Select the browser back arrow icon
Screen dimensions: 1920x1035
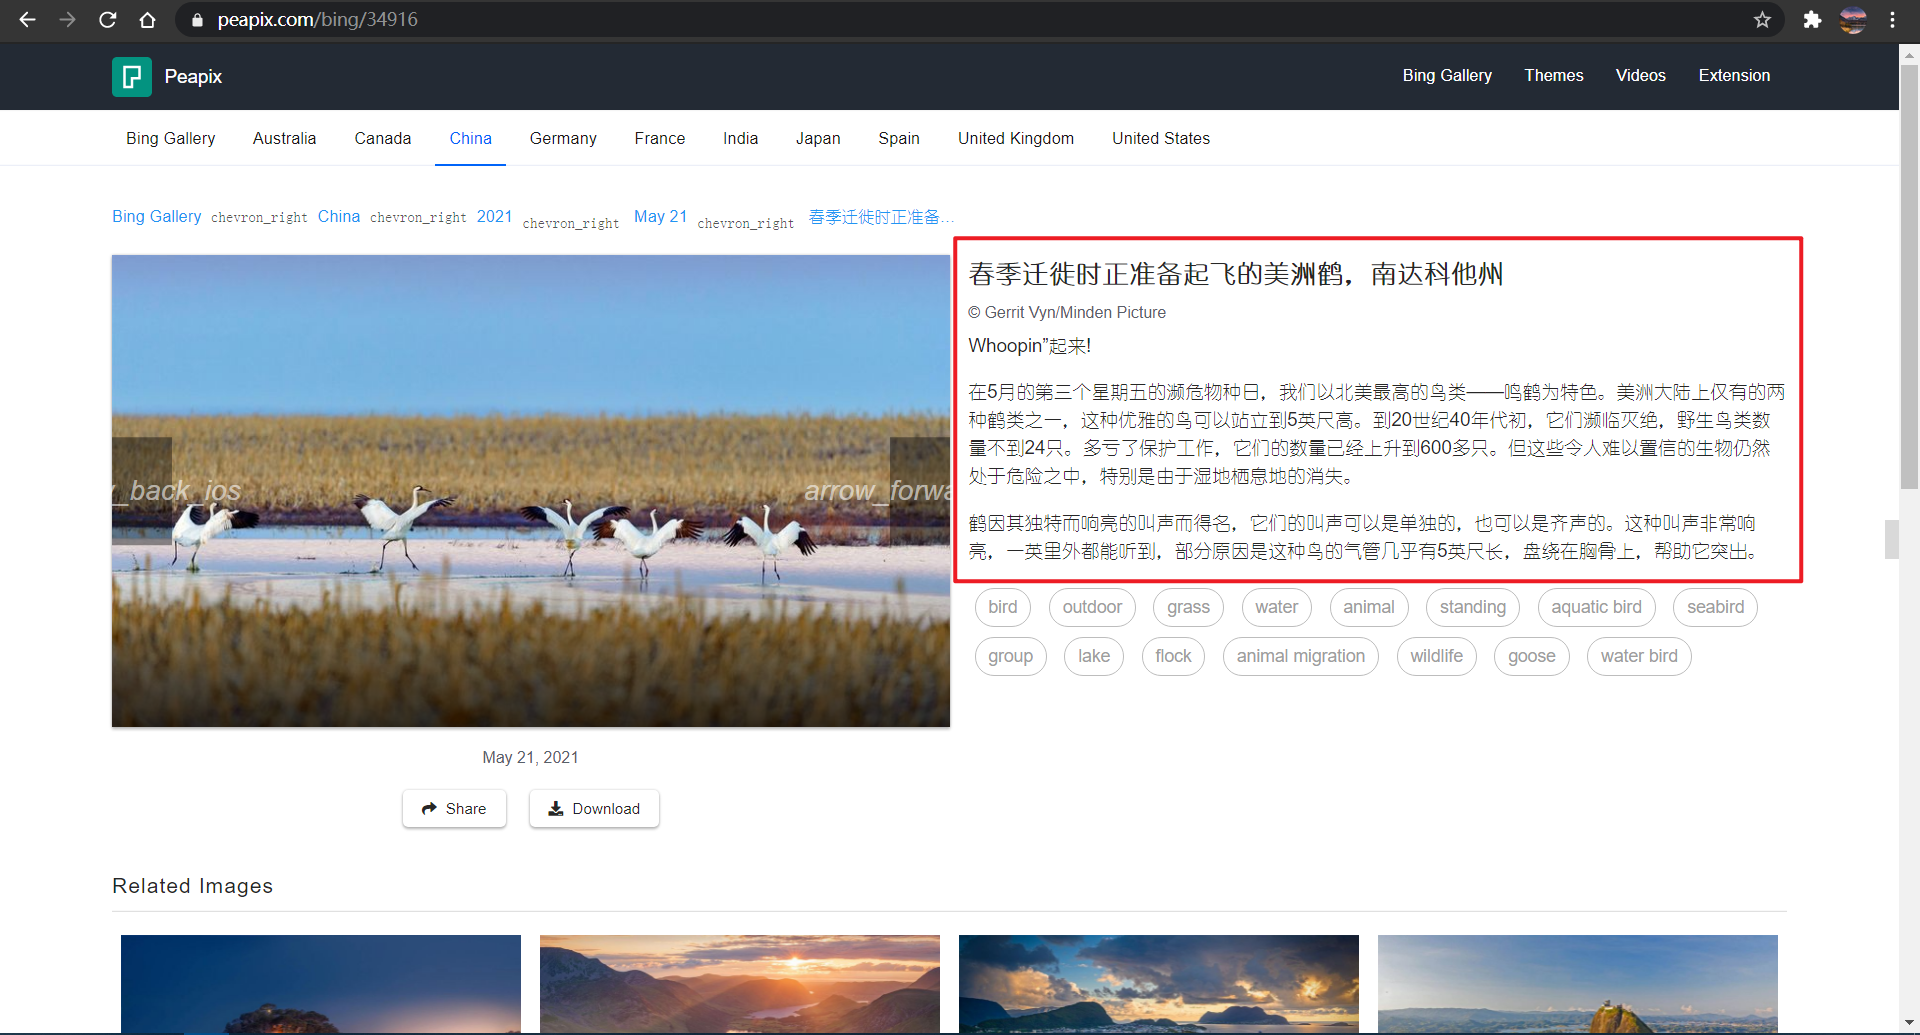tap(27, 20)
